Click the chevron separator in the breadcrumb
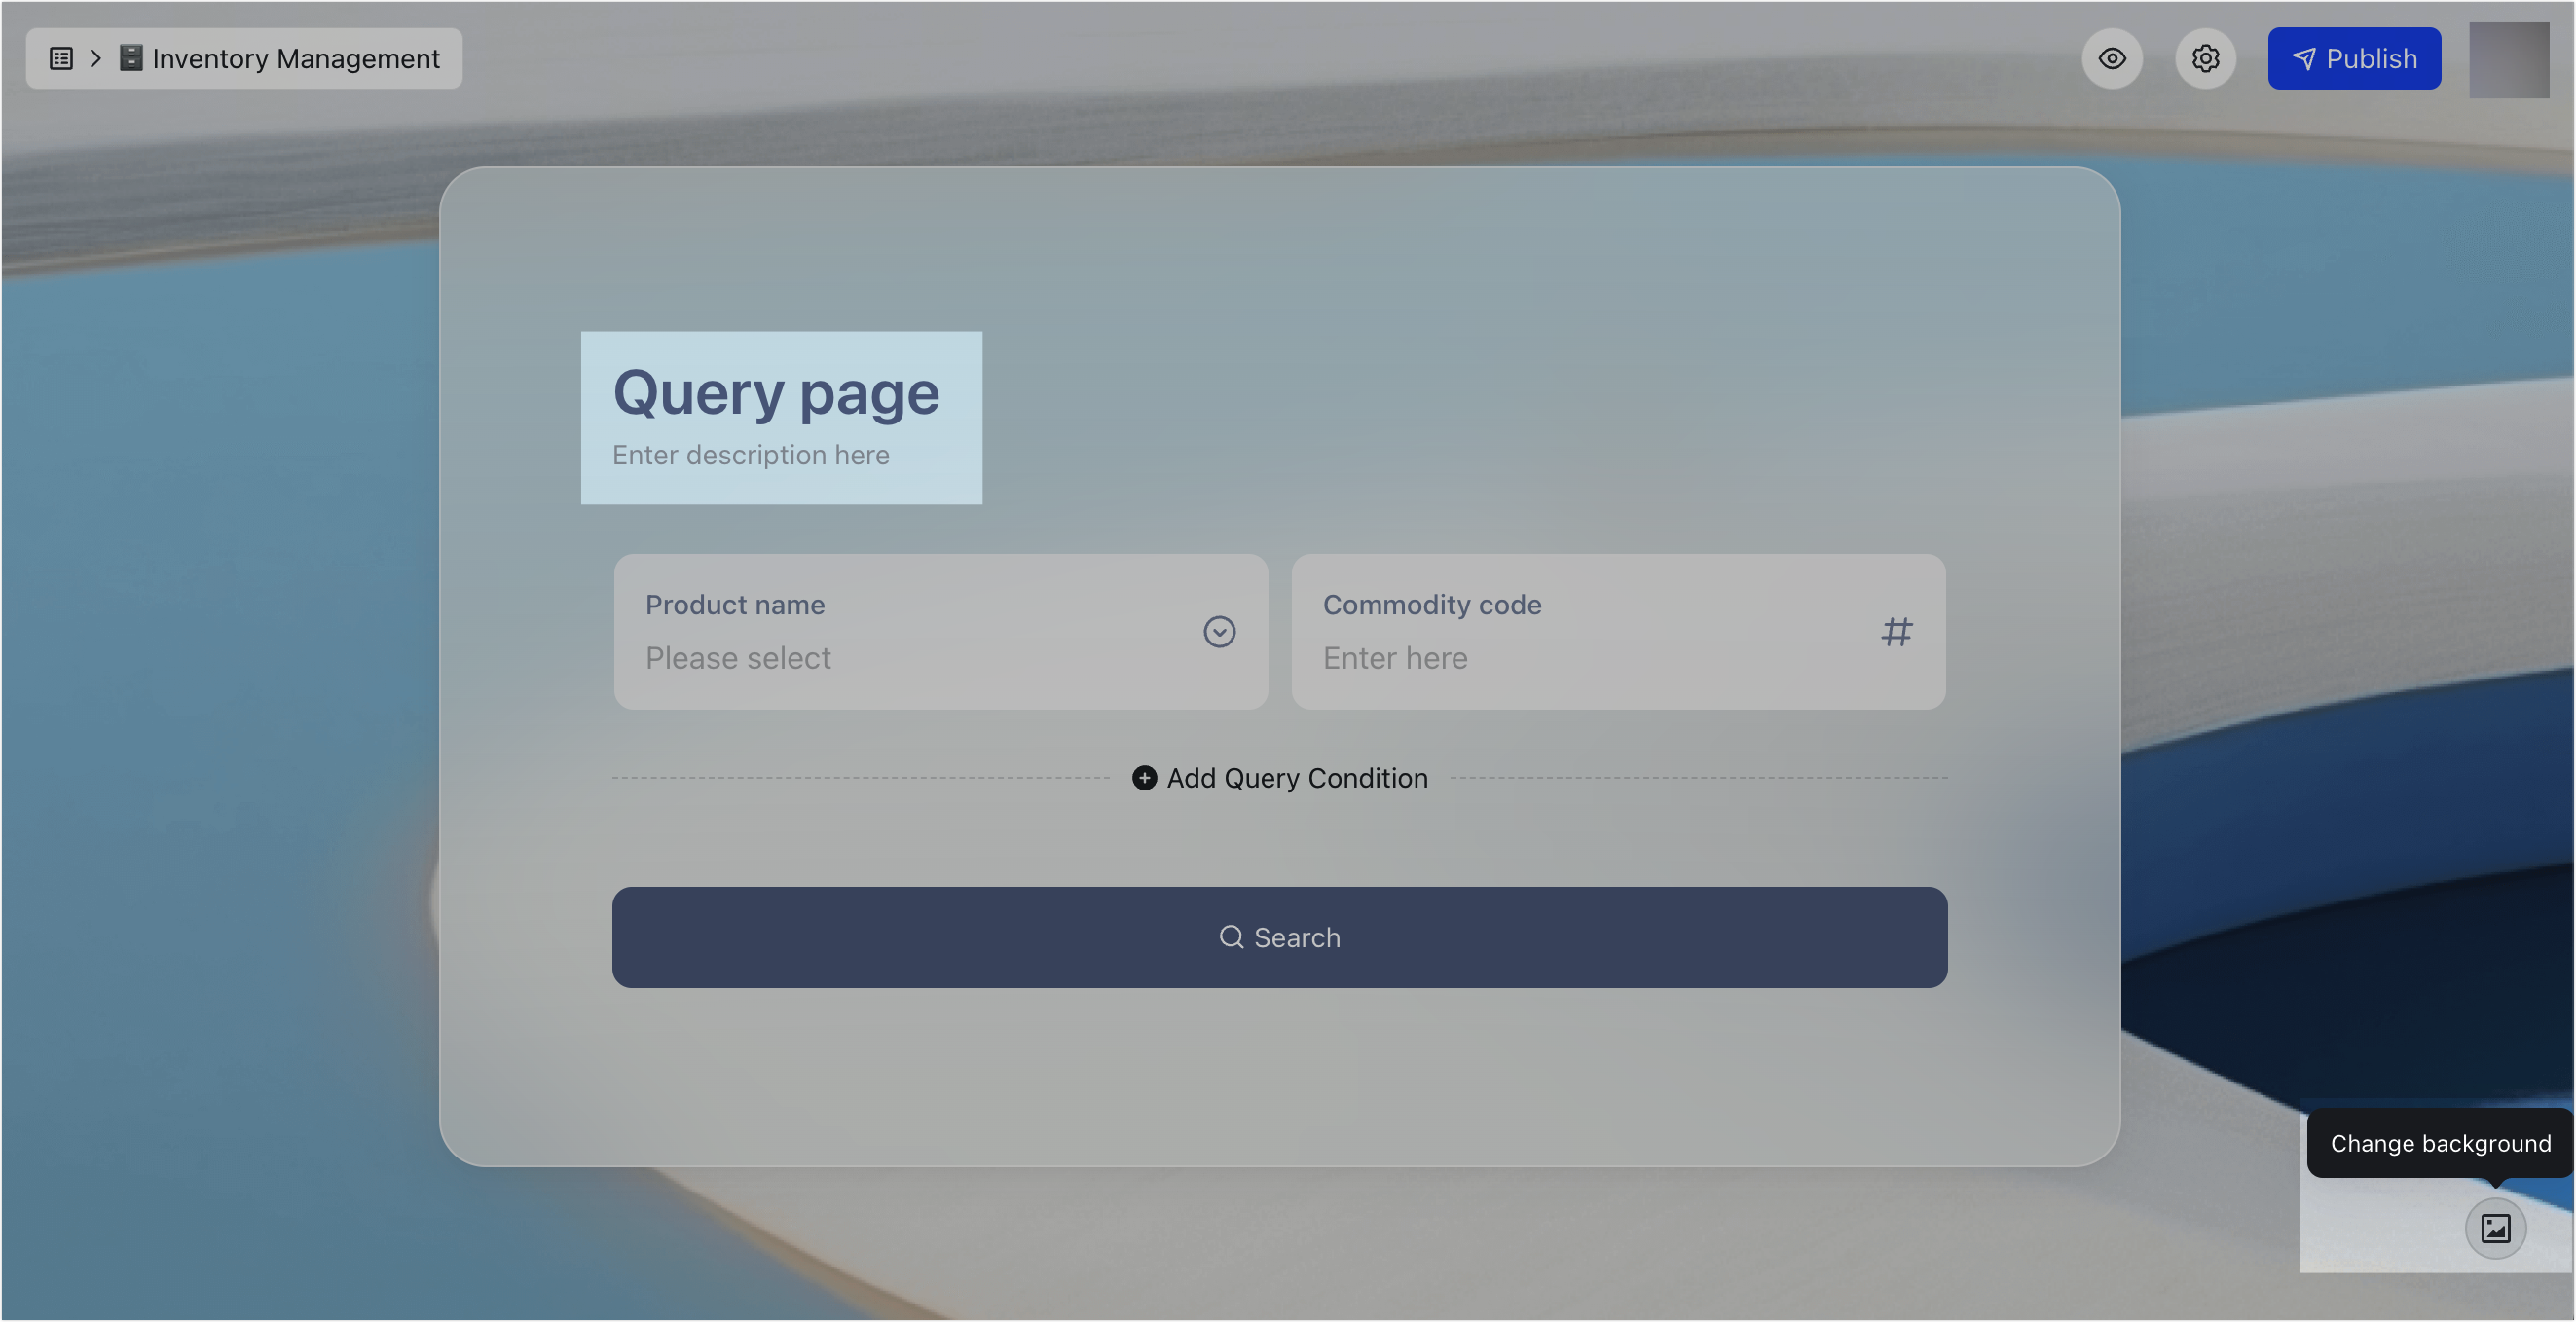This screenshot has width=2576, height=1322. [x=95, y=58]
